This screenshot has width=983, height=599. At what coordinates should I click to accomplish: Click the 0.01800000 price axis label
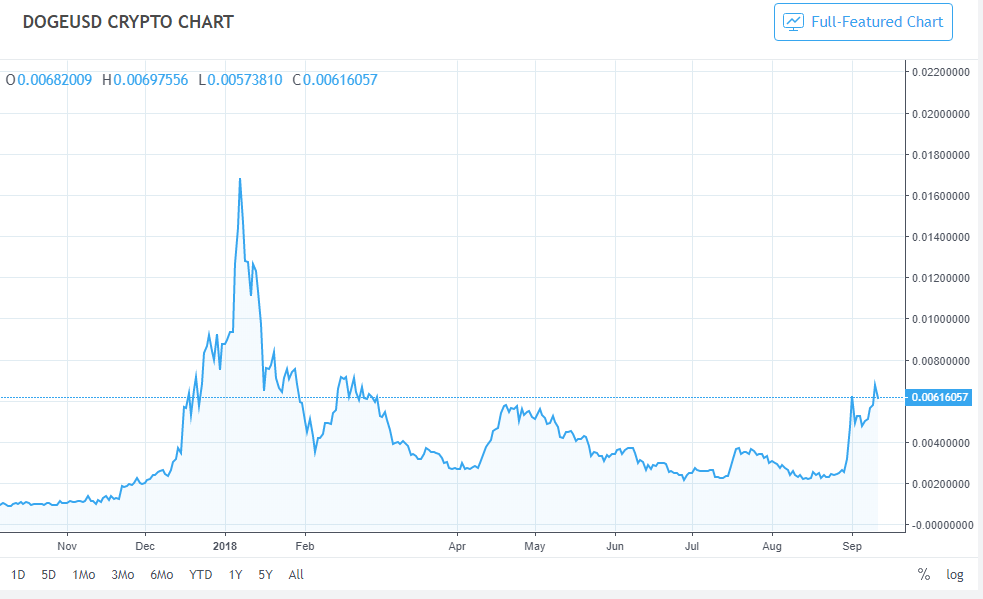[x=941, y=155]
